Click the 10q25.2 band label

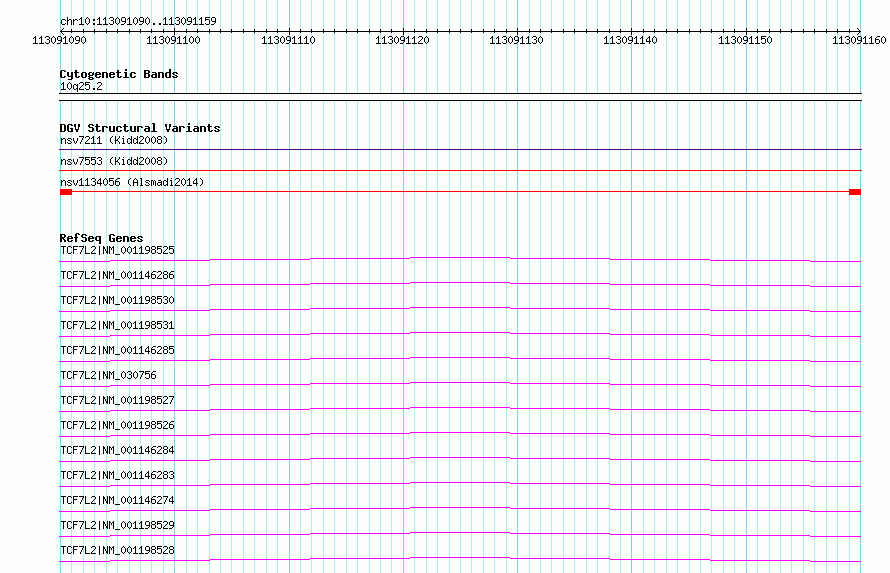point(81,86)
